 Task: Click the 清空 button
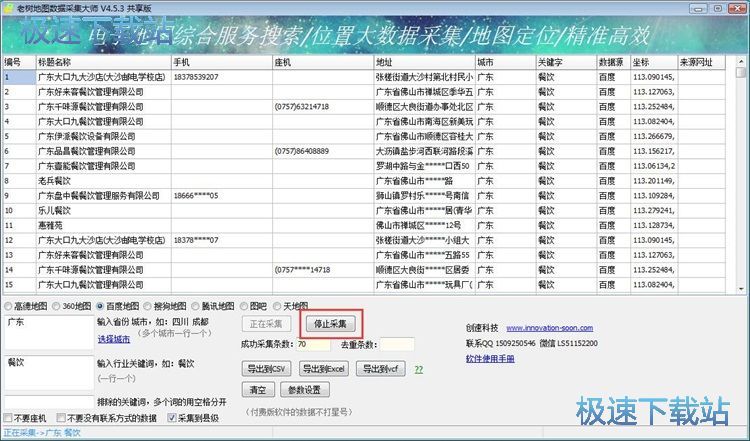(258, 390)
